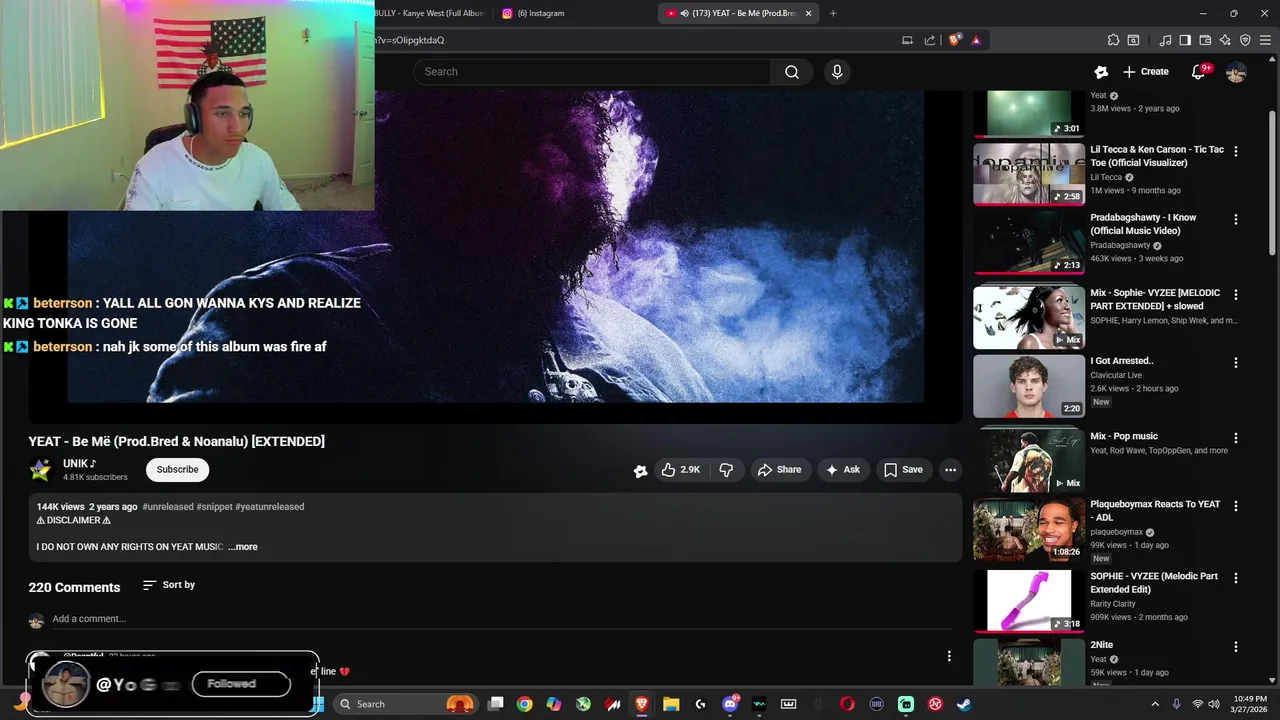Image resolution: width=1280 pixels, height=720 pixels.
Task: Close the YEAT - Be Më tab
Action: [808, 13]
